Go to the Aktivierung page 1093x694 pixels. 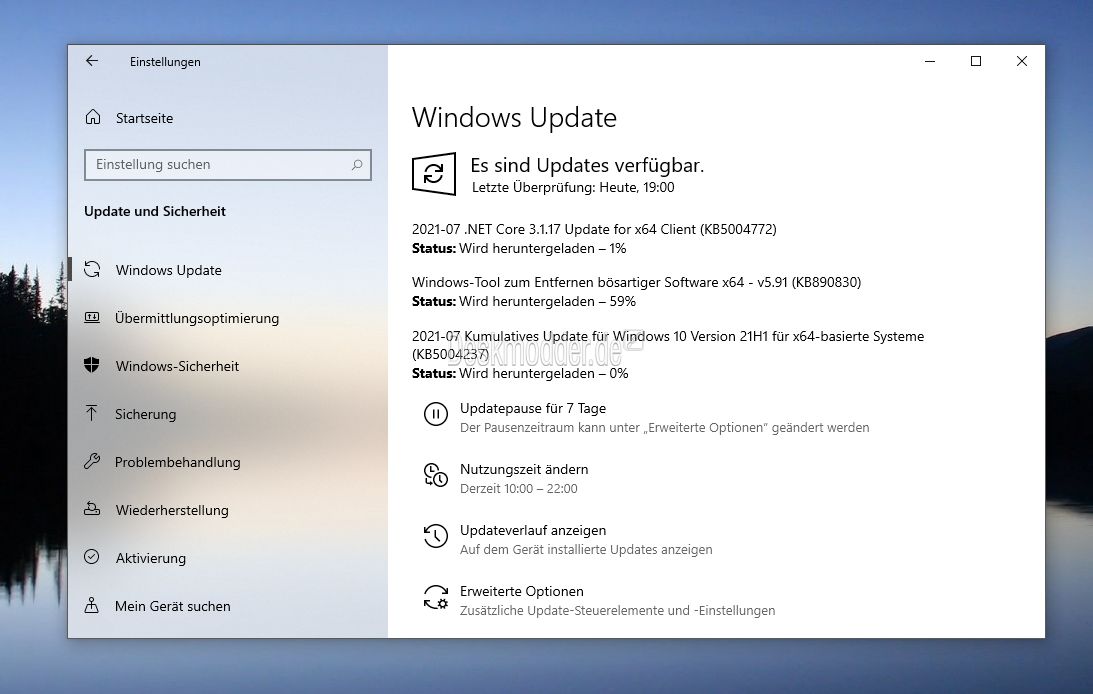click(151, 558)
